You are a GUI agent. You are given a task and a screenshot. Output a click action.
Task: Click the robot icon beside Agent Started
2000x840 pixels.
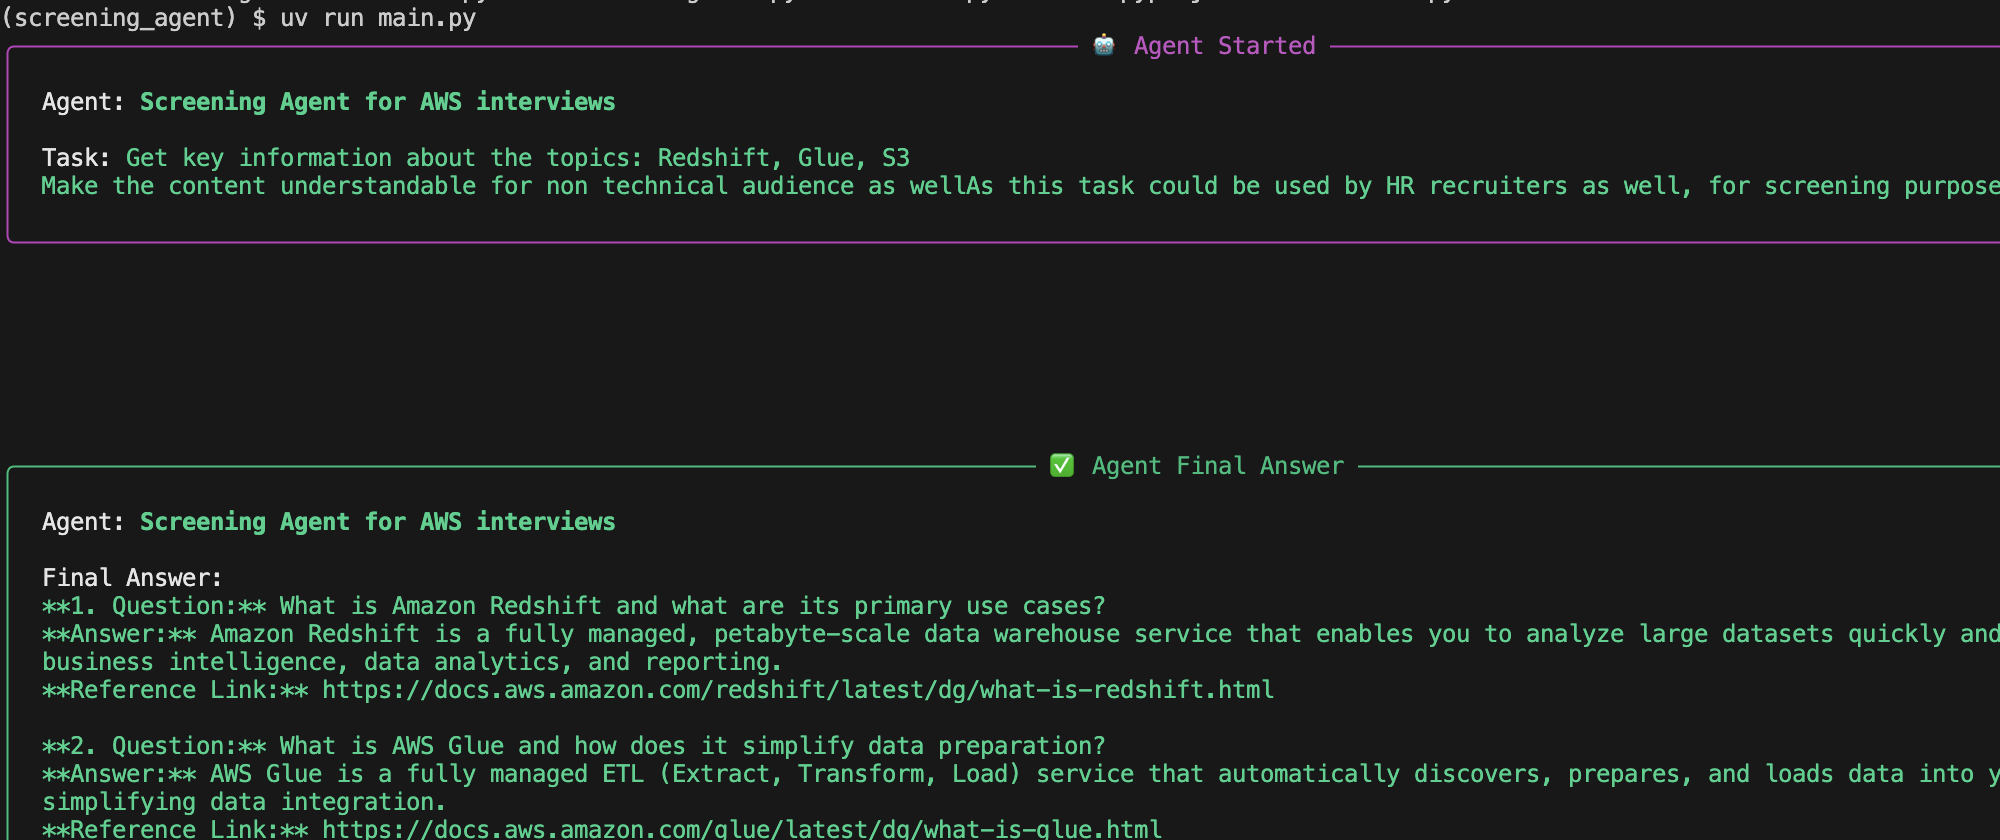1104,45
